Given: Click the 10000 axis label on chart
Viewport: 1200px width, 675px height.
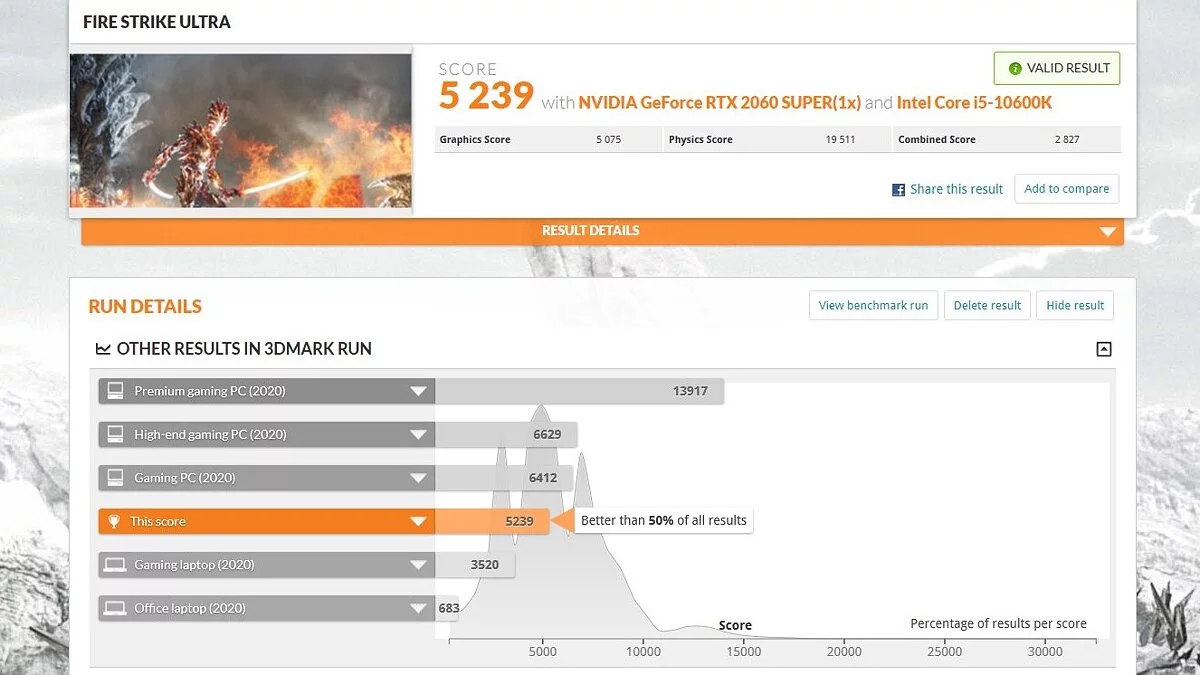Looking at the screenshot, I should tap(643, 652).
